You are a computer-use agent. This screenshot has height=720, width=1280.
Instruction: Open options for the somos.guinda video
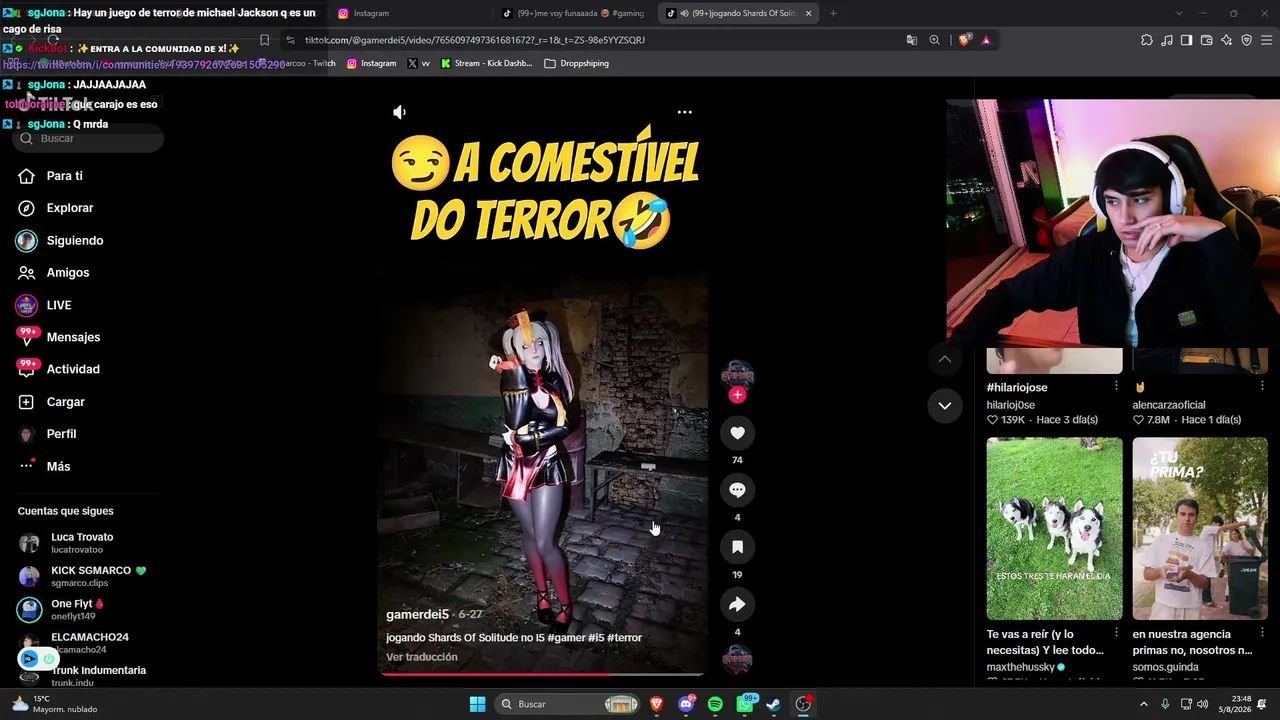pyautogui.click(x=1262, y=633)
